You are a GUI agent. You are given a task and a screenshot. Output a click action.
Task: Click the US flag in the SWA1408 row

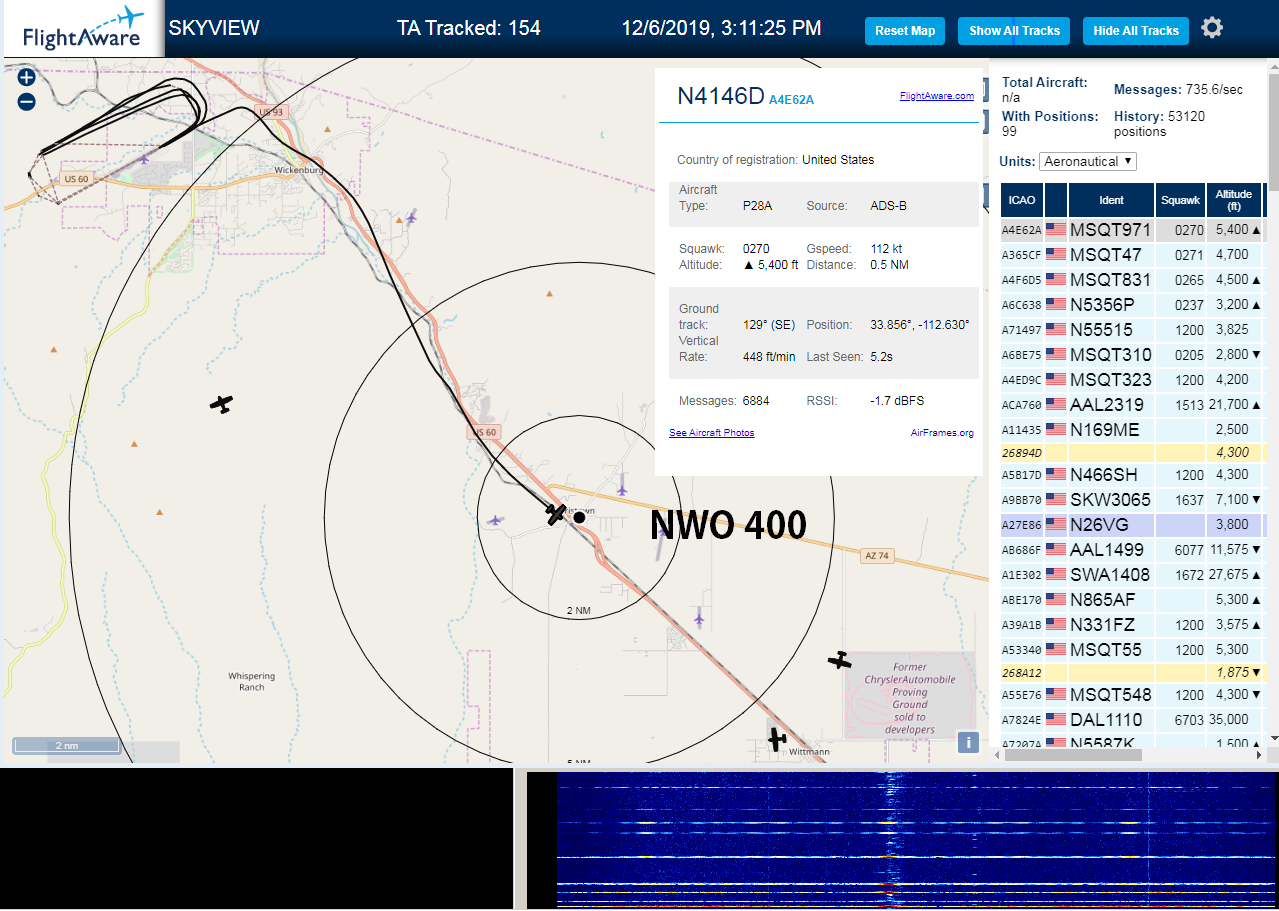click(x=1055, y=575)
